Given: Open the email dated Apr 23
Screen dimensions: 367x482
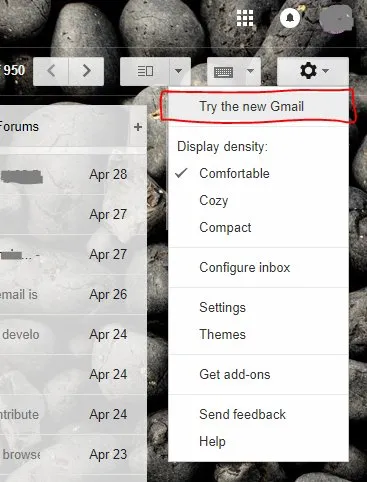Looking at the screenshot, I should tap(73, 454).
